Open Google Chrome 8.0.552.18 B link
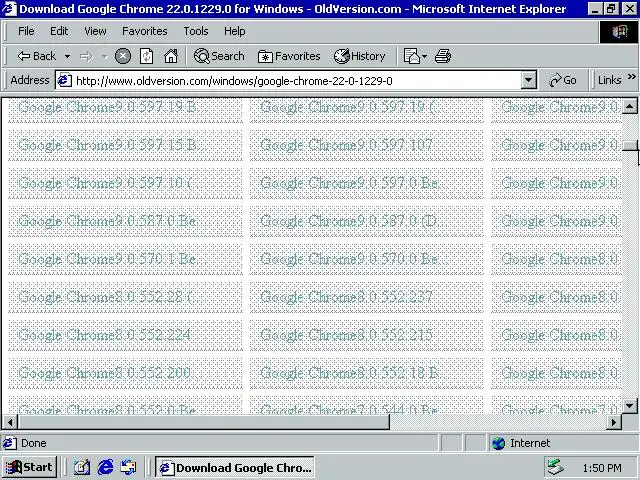 point(349,373)
